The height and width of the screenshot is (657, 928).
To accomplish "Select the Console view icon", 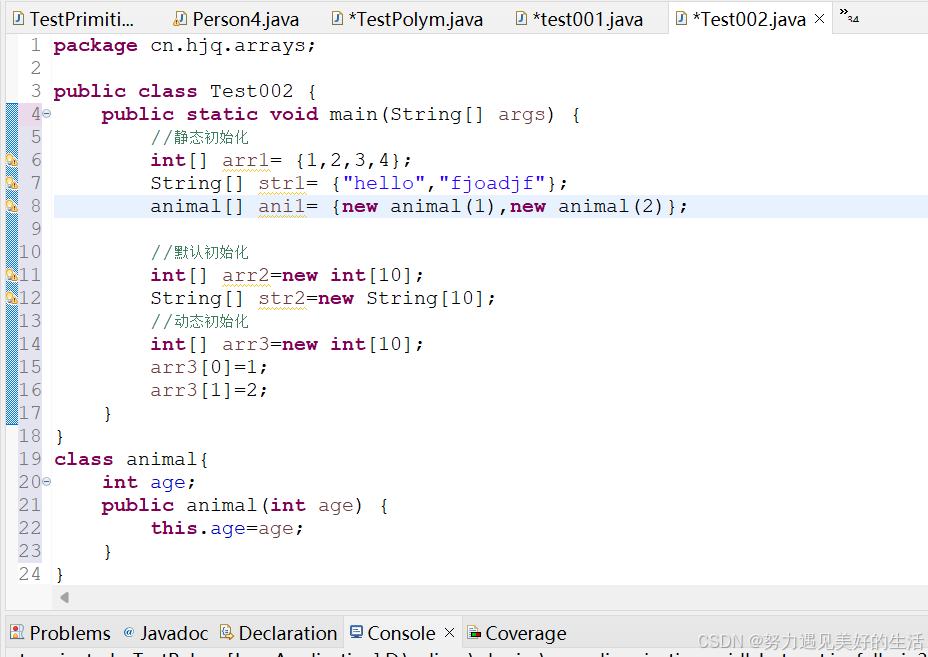I will tap(358, 633).
